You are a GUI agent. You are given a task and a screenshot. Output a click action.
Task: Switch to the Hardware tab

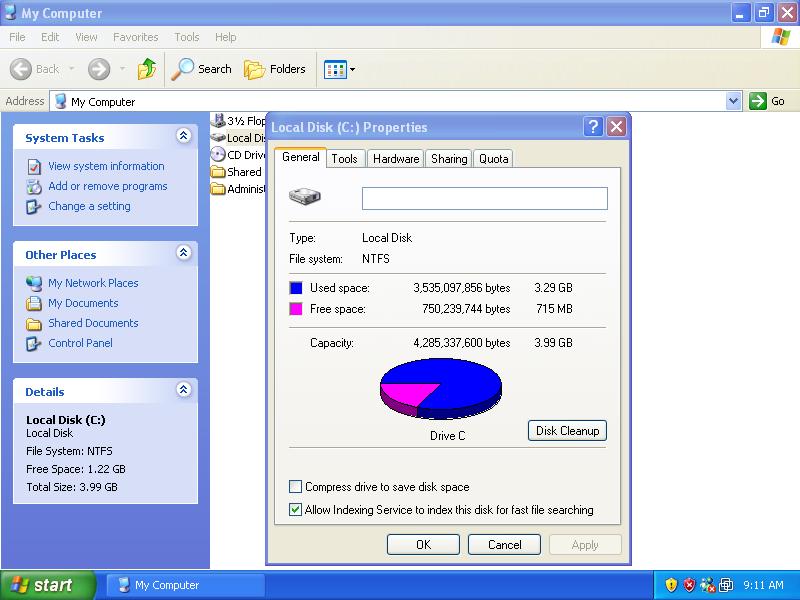pos(396,159)
